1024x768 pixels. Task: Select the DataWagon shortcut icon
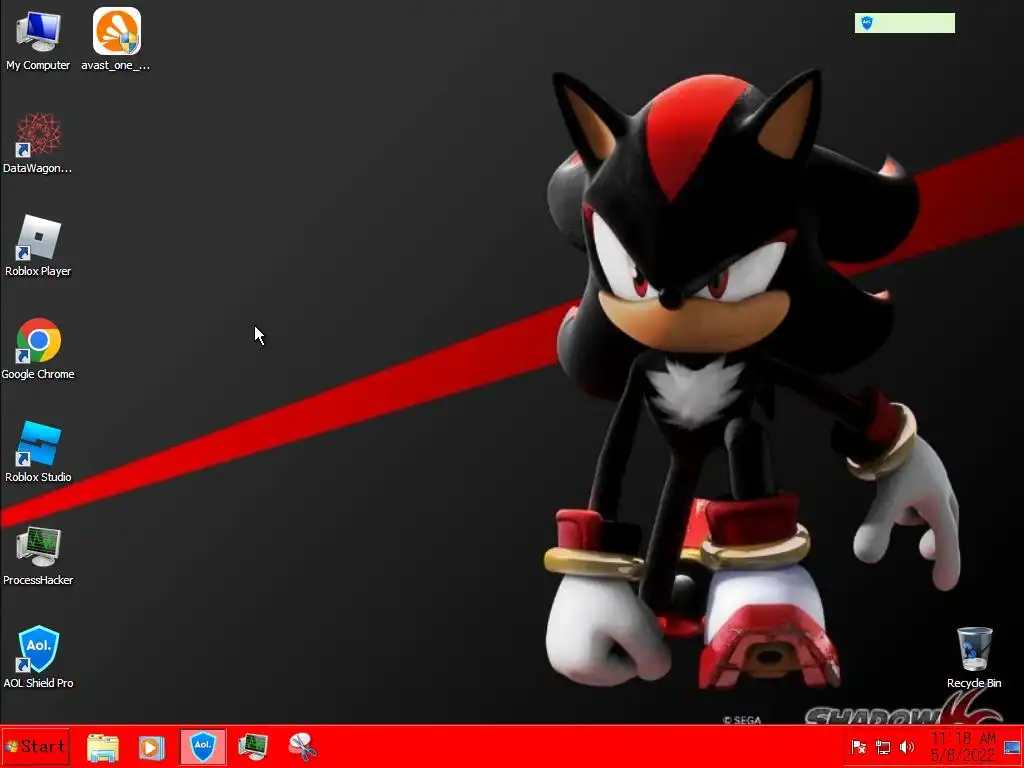[x=38, y=143]
